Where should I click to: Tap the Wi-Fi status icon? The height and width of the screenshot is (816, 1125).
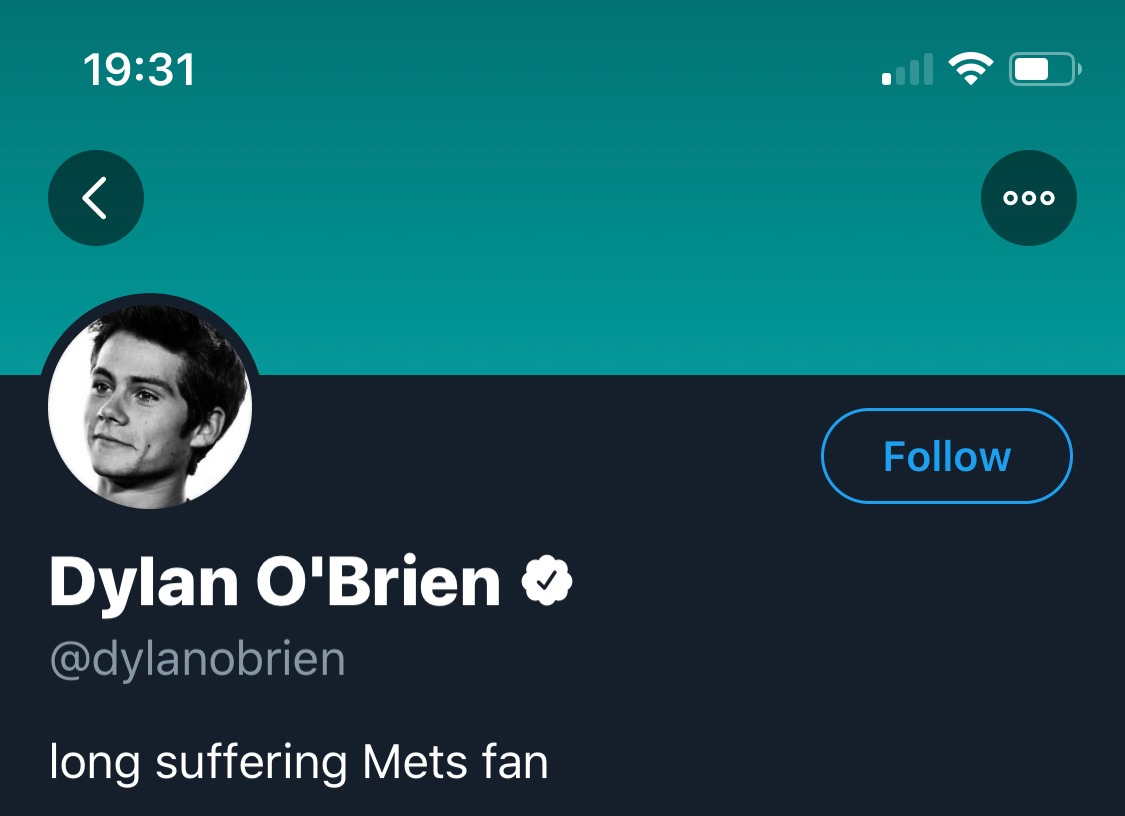click(x=969, y=70)
